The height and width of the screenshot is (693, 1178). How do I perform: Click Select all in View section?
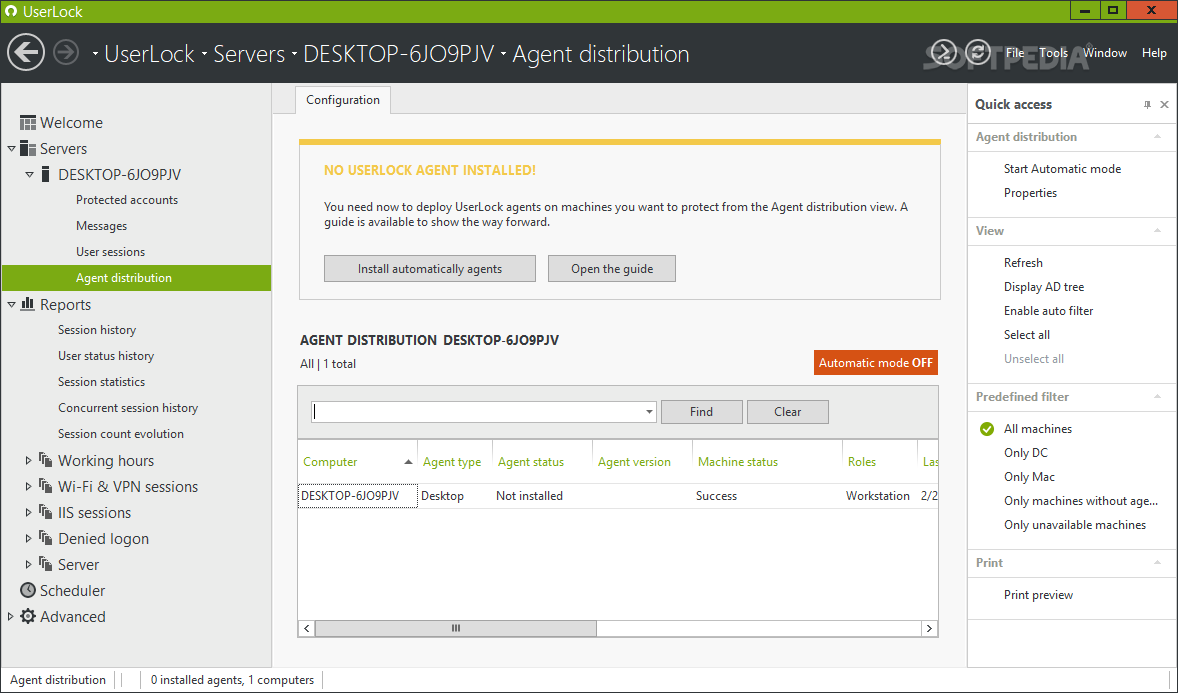point(1026,335)
